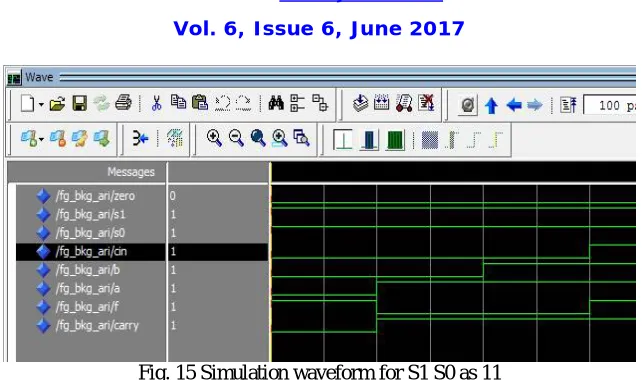Open the New file dropdown arrow

41,105
